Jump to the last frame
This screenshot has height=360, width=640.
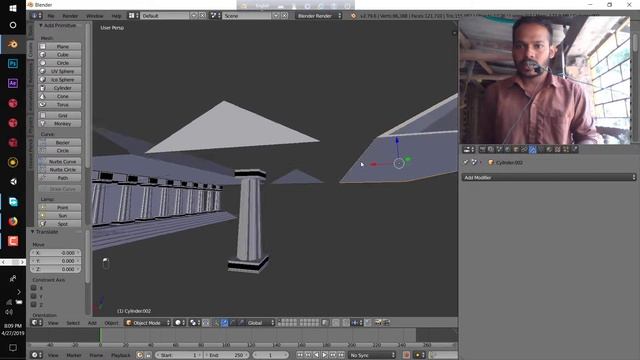click(341, 355)
